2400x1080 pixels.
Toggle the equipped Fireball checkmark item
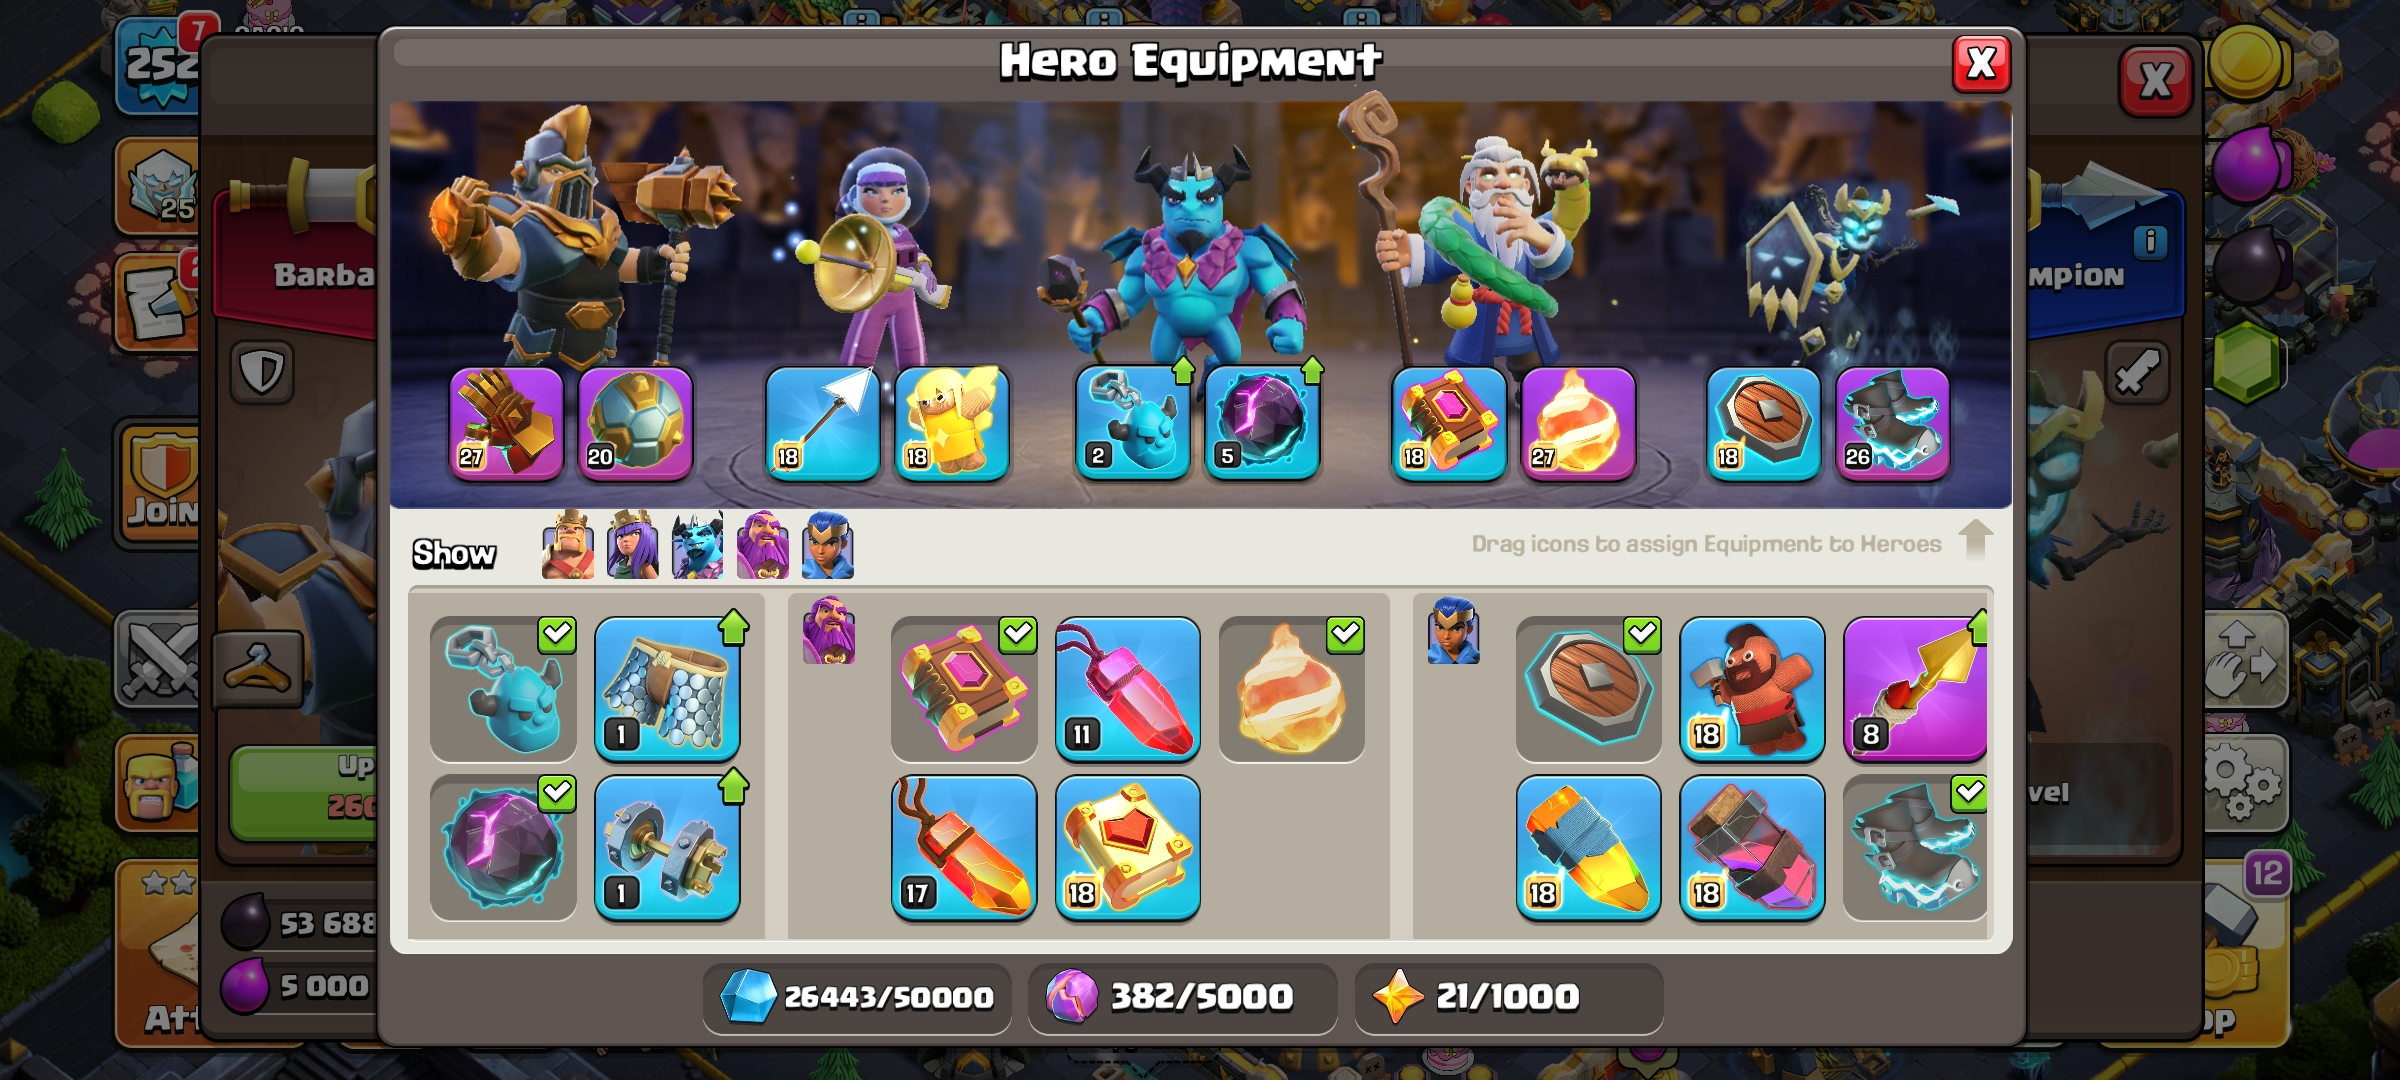(1291, 689)
